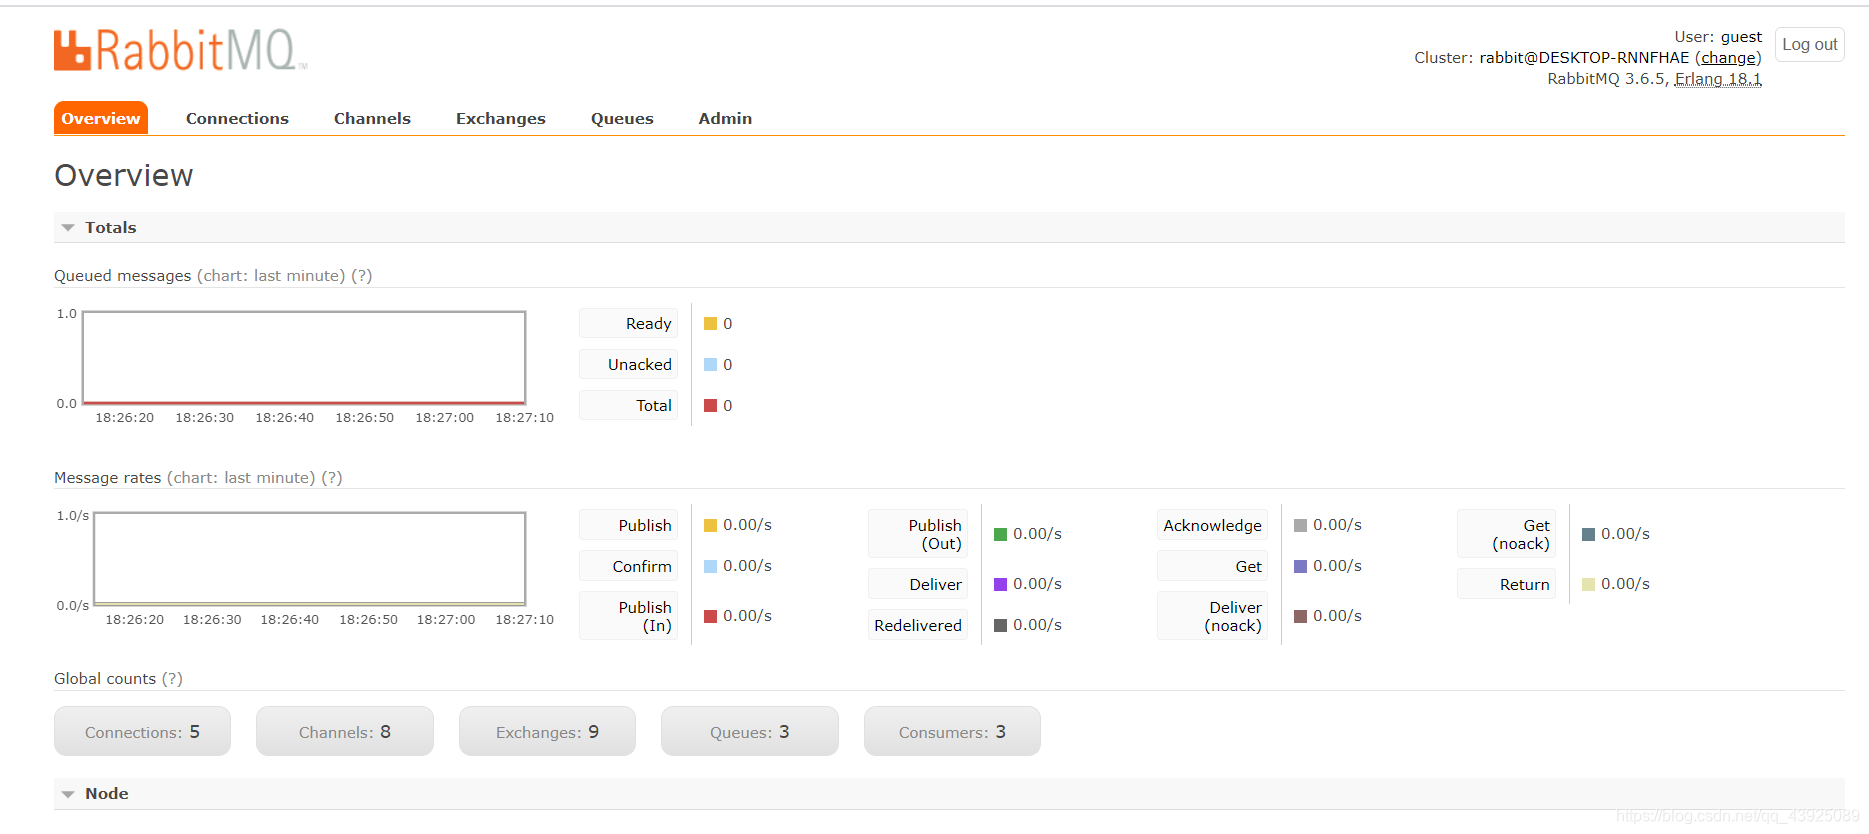Click the Deliver purple swatch
This screenshot has width=1869, height=834.
(1000, 584)
